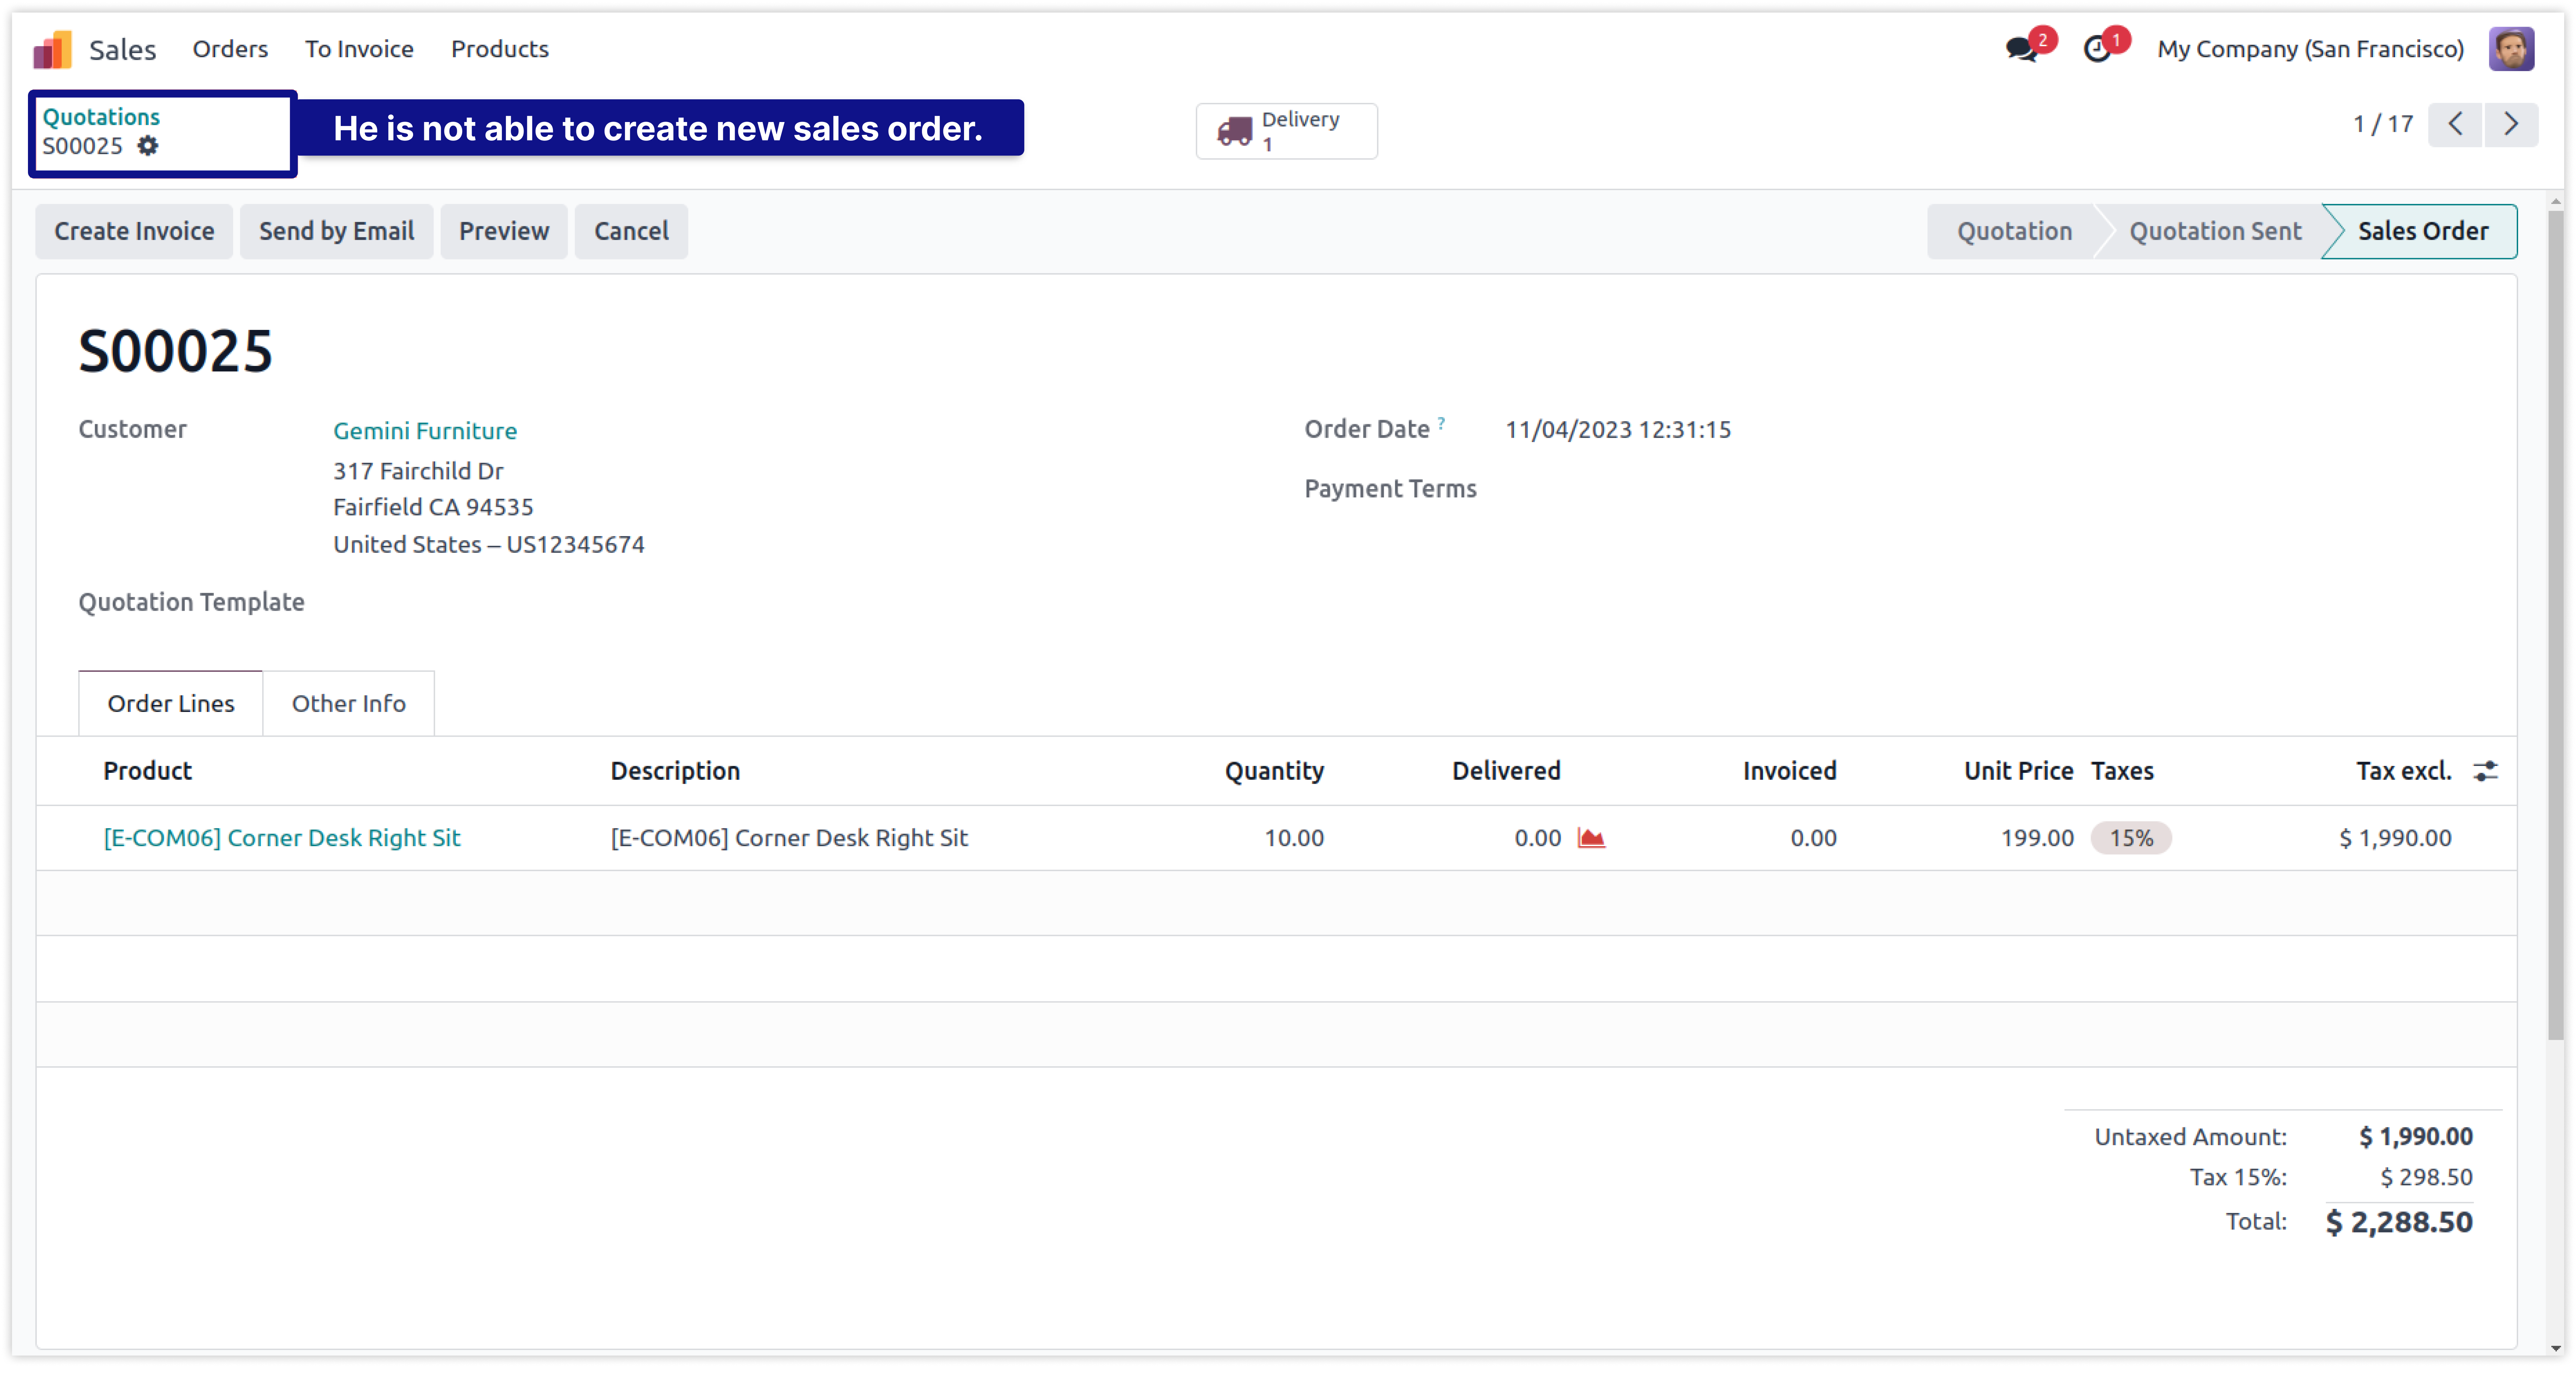The height and width of the screenshot is (1375, 2576).
Task: Click the Create Invoice button
Action: point(134,231)
